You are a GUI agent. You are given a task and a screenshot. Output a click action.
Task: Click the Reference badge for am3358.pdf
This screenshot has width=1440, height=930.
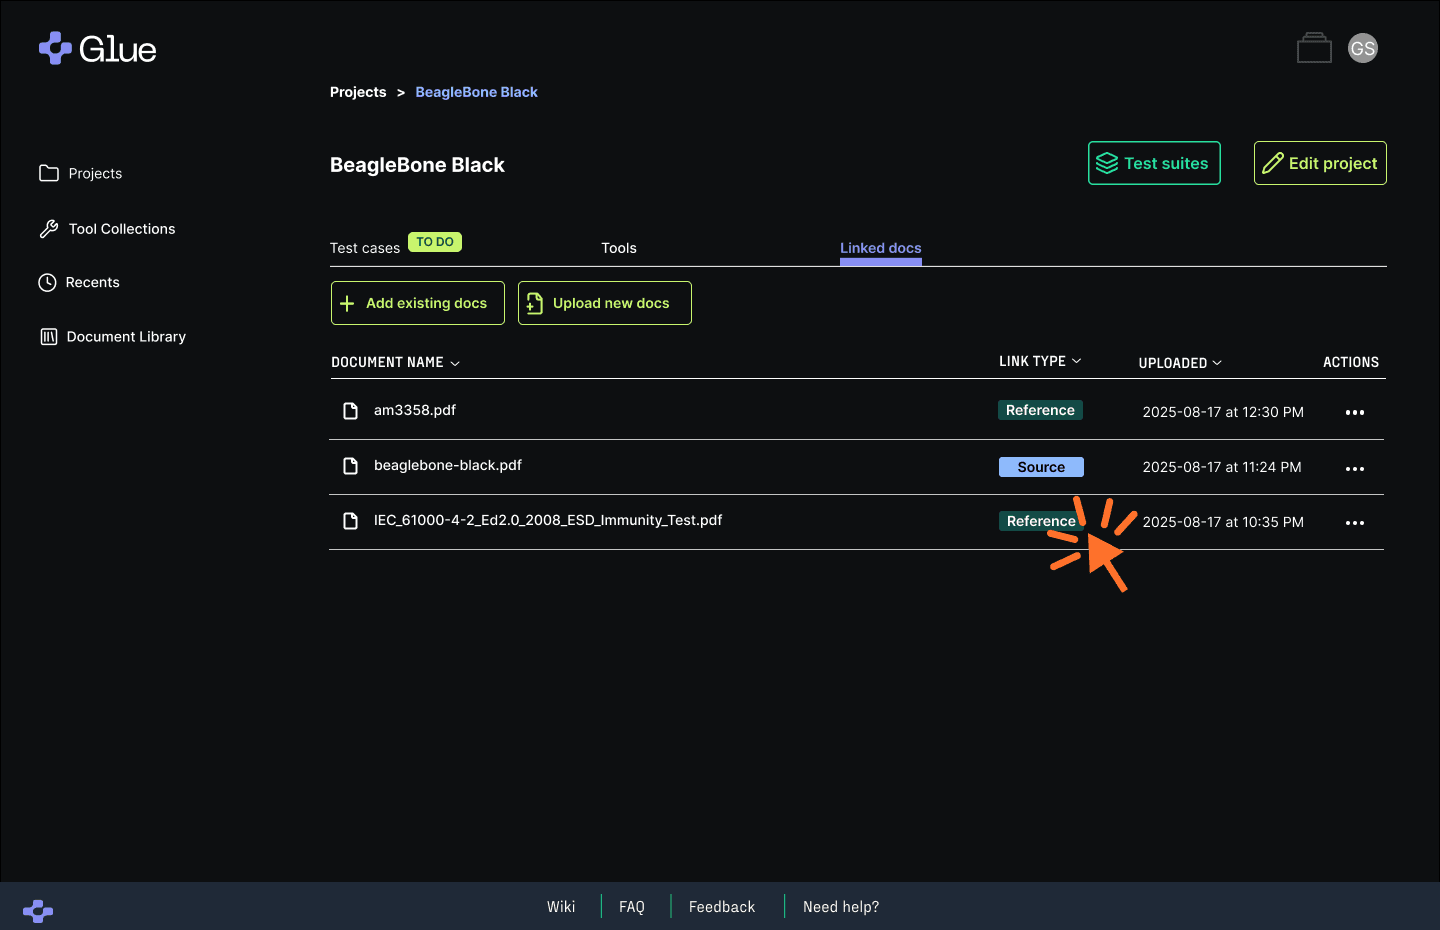tap(1040, 410)
